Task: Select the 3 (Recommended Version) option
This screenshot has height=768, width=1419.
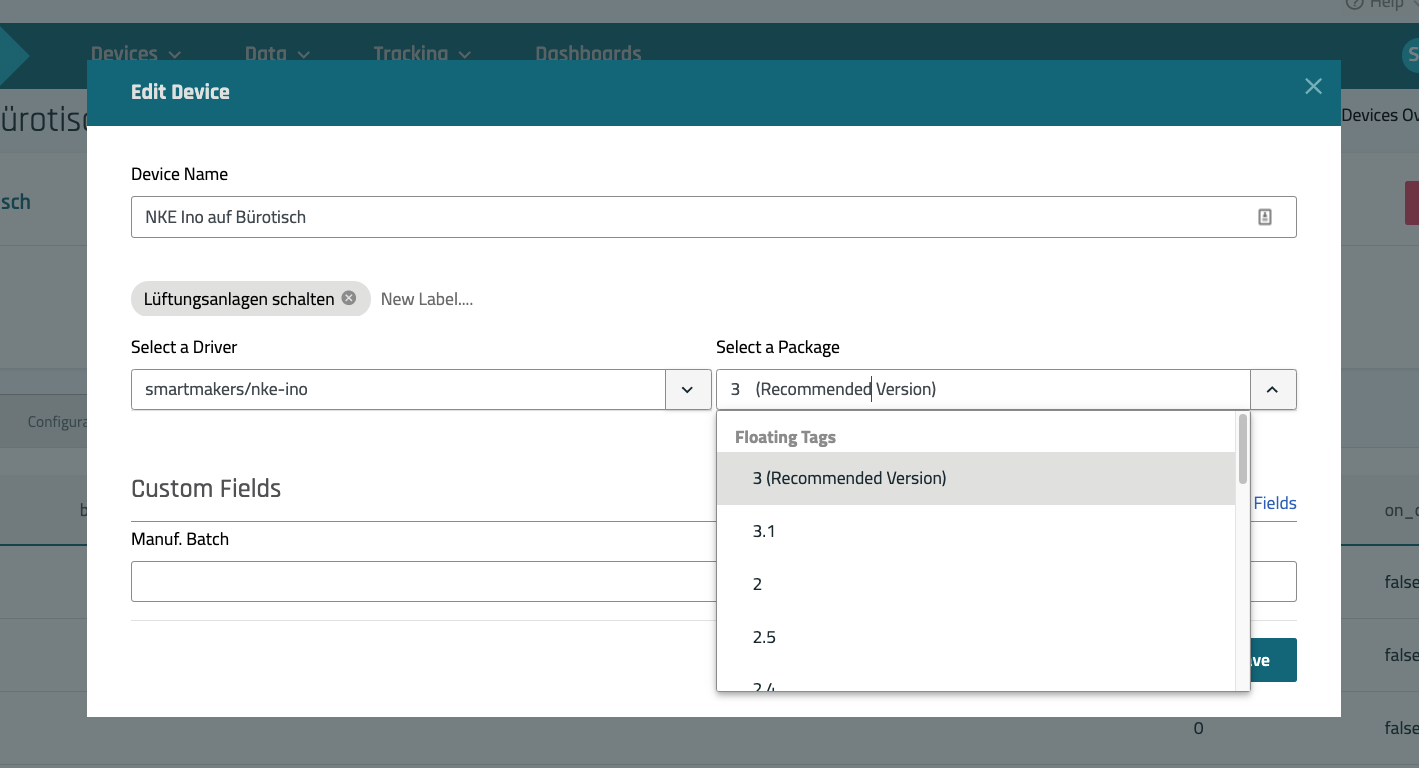Action: pyautogui.click(x=849, y=478)
